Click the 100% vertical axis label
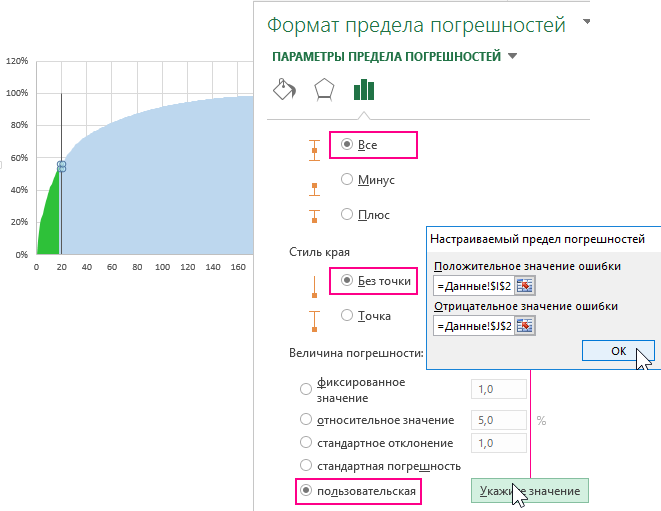Image resolution: width=661 pixels, height=511 pixels. (x=17, y=93)
